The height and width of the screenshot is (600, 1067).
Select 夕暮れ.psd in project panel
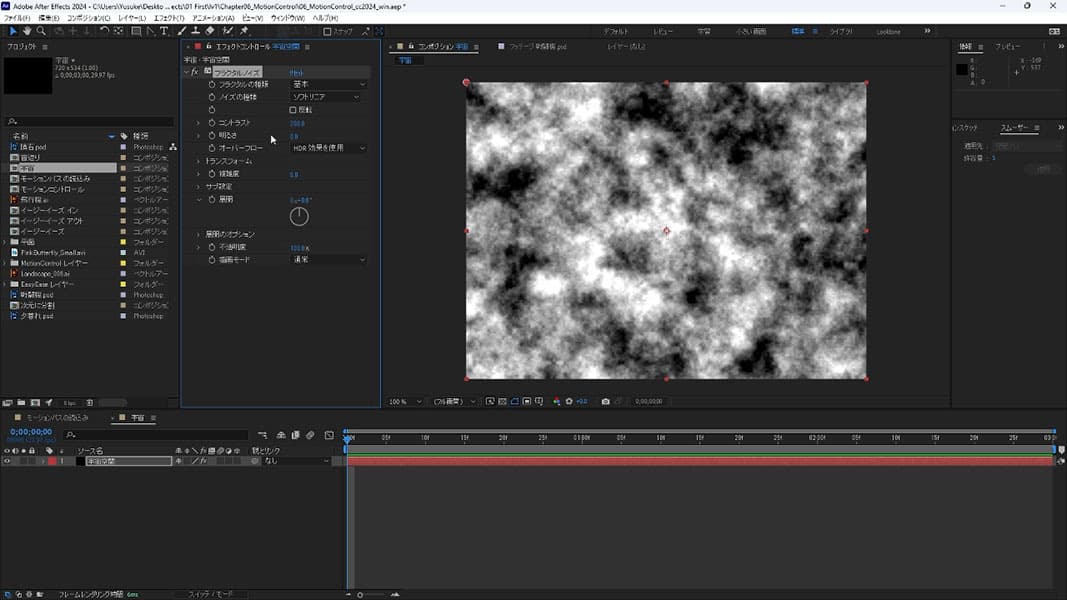pyautogui.click(x=36, y=316)
